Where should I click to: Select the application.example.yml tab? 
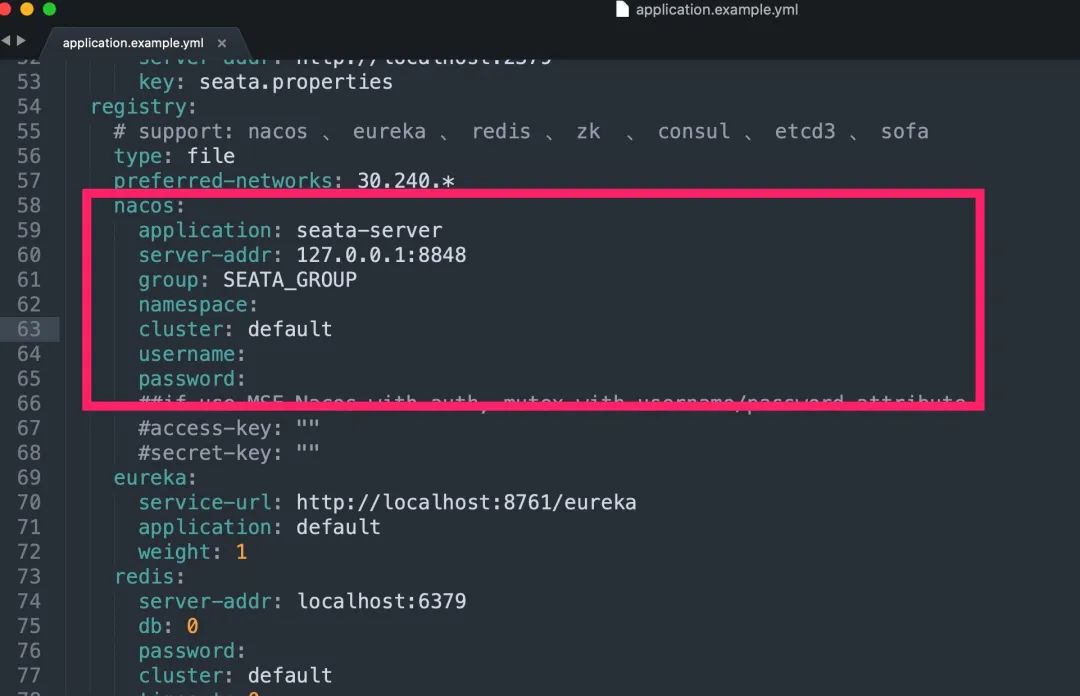point(133,43)
